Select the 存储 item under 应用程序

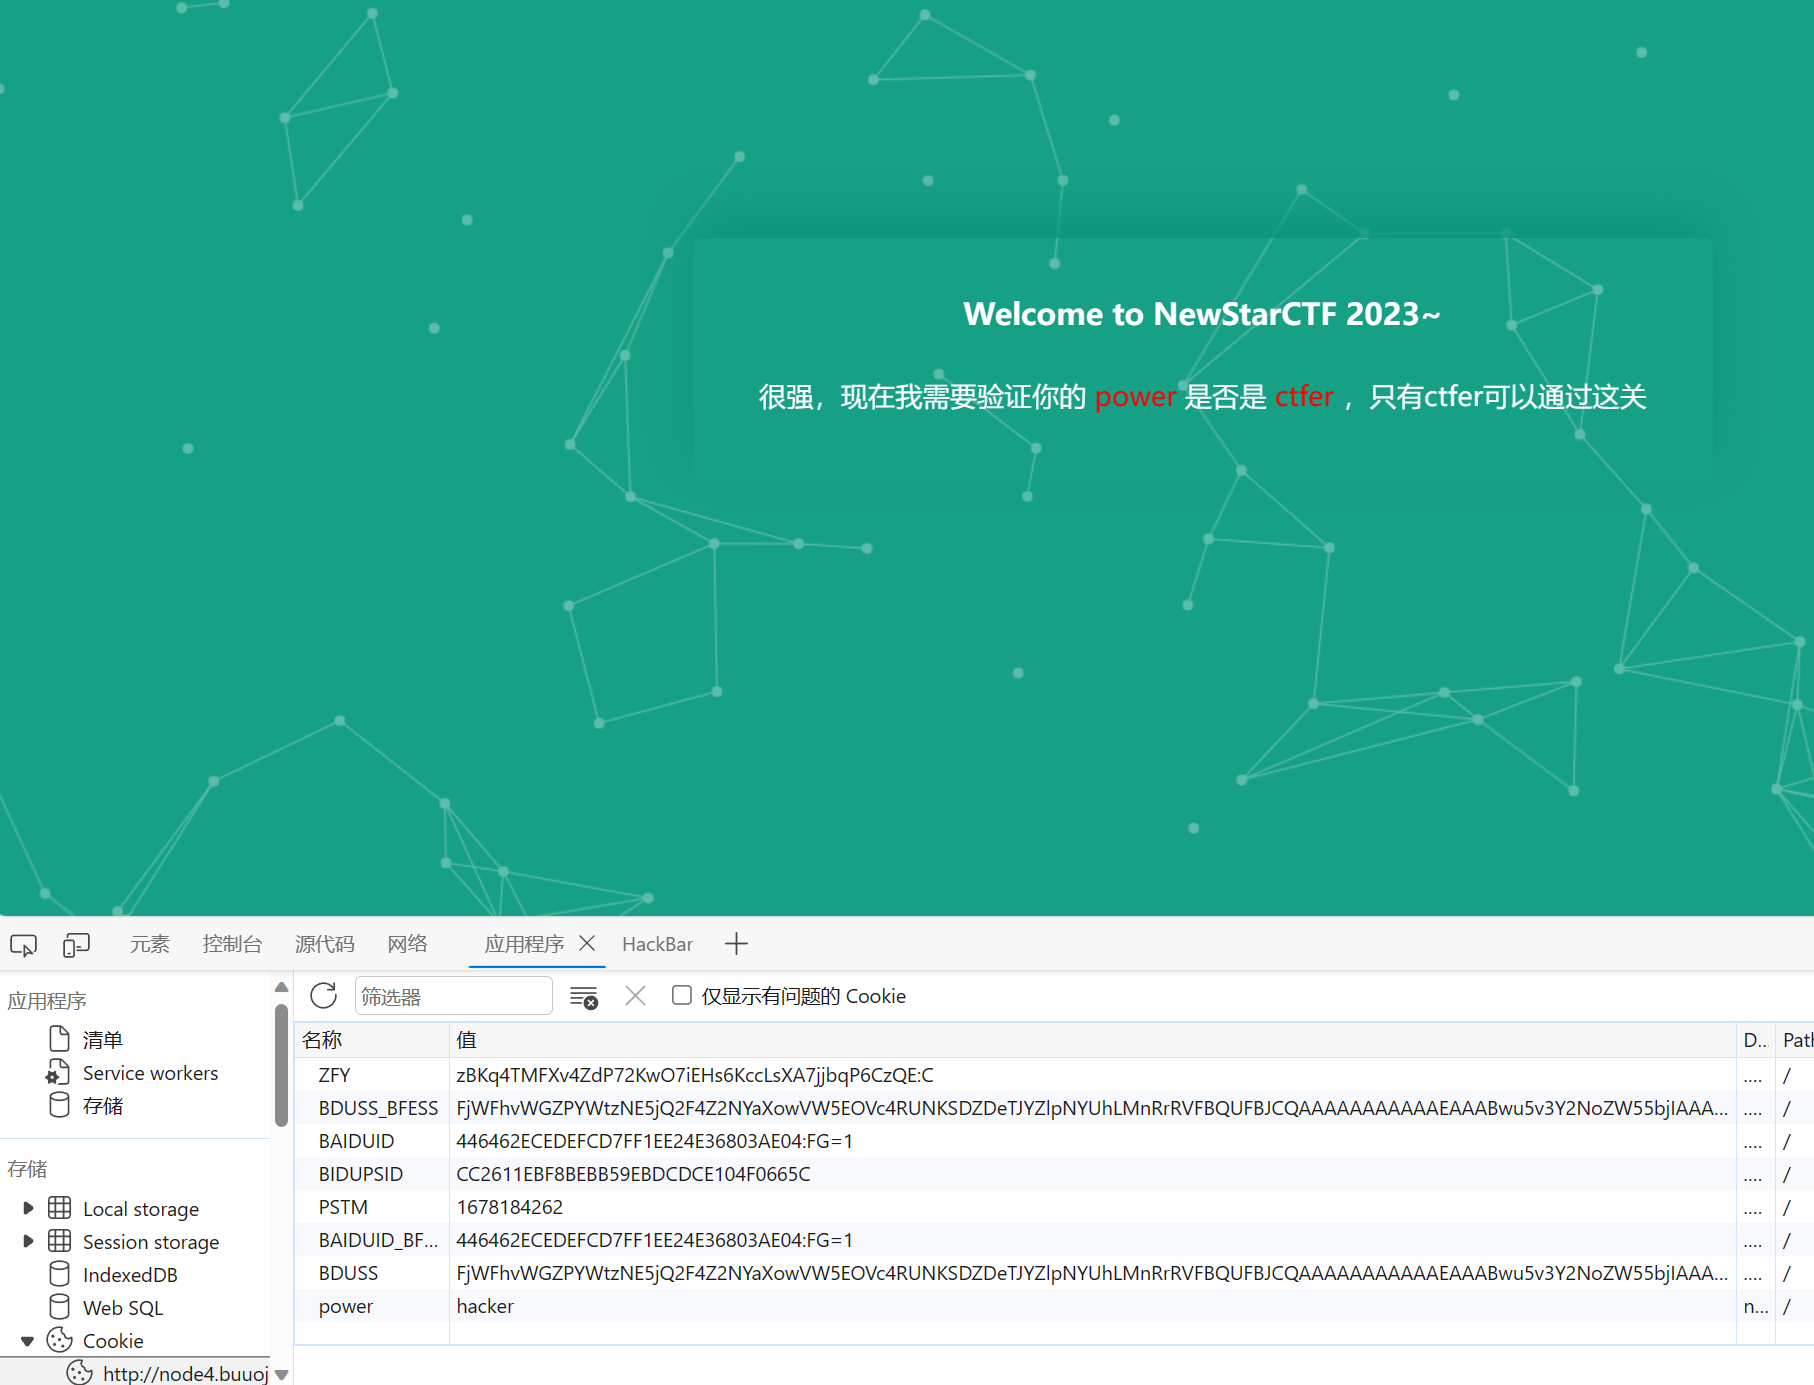[x=103, y=1106]
